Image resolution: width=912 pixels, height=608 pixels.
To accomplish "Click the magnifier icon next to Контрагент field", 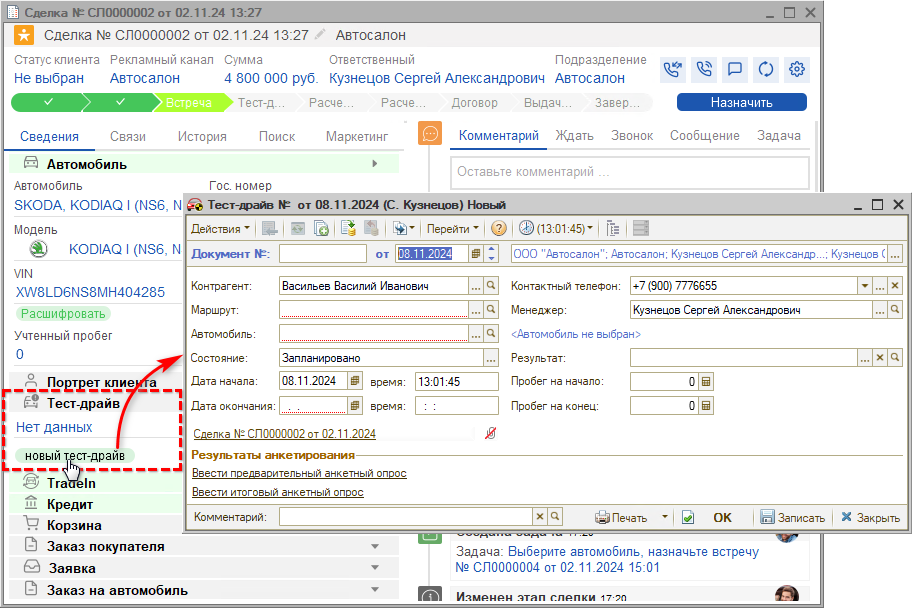I will coord(491,286).
